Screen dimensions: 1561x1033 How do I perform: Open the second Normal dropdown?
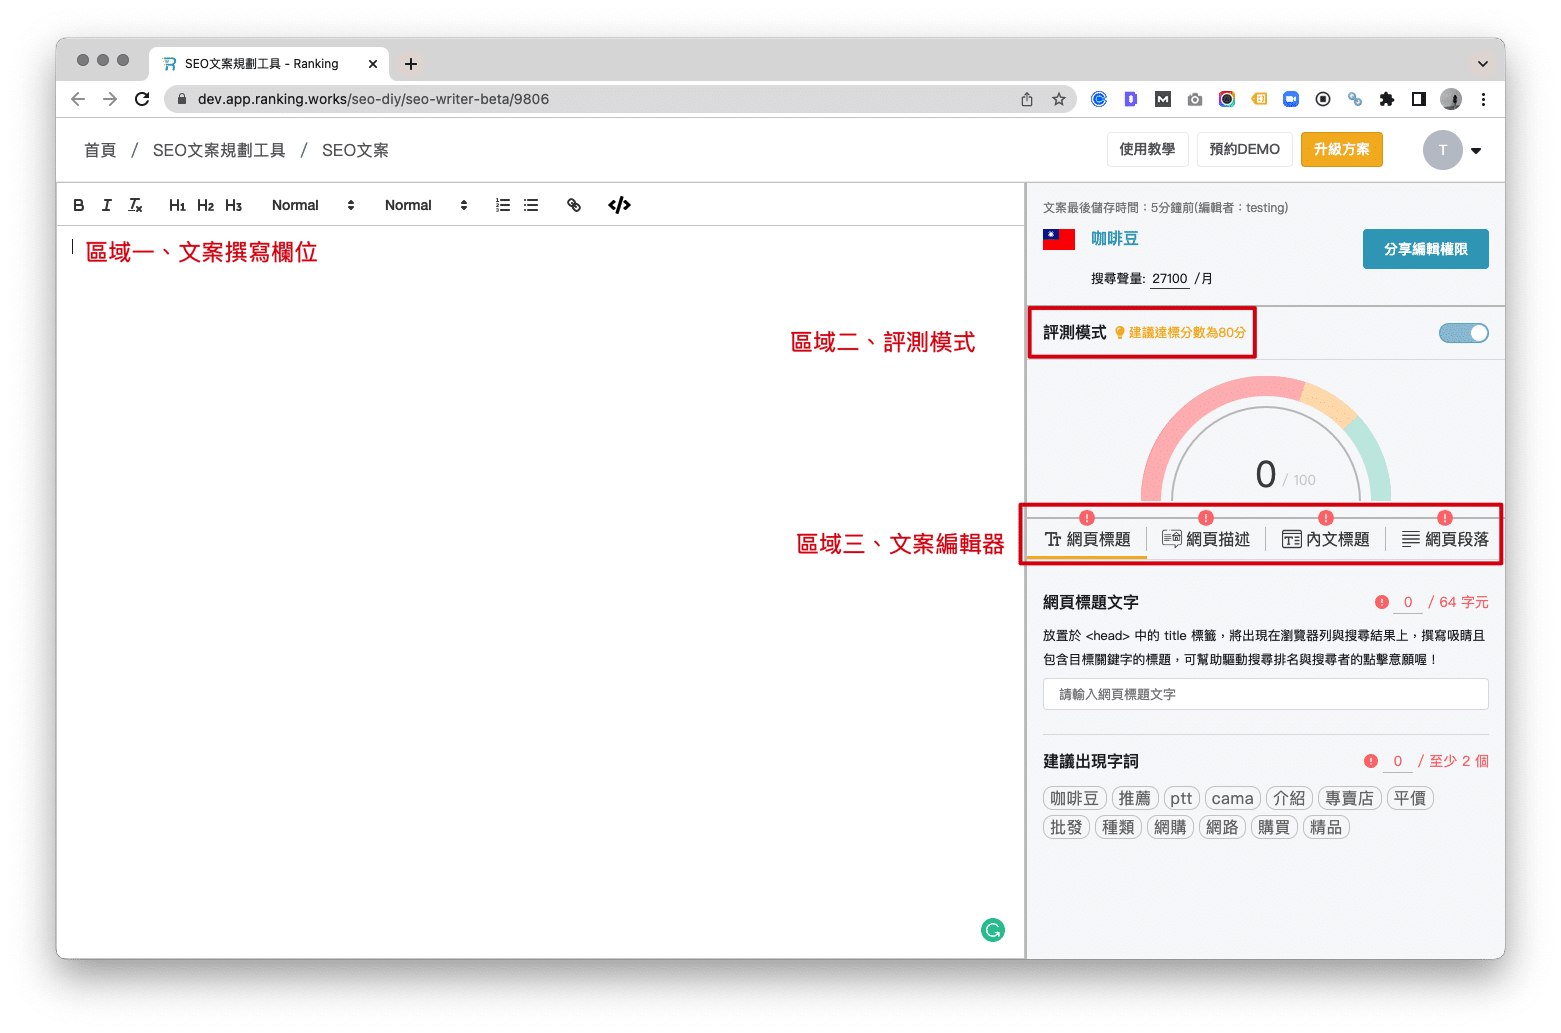tap(426, 205)
